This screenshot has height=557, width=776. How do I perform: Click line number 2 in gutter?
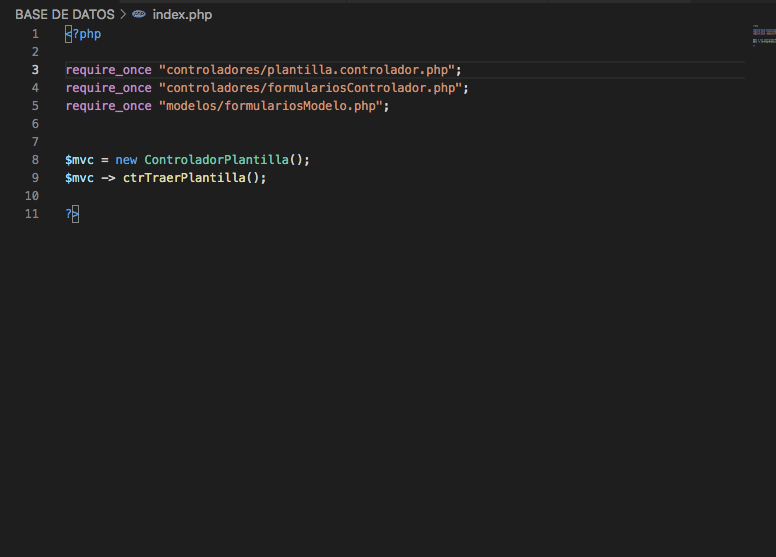pyautogui.click(x=35, y=52)
